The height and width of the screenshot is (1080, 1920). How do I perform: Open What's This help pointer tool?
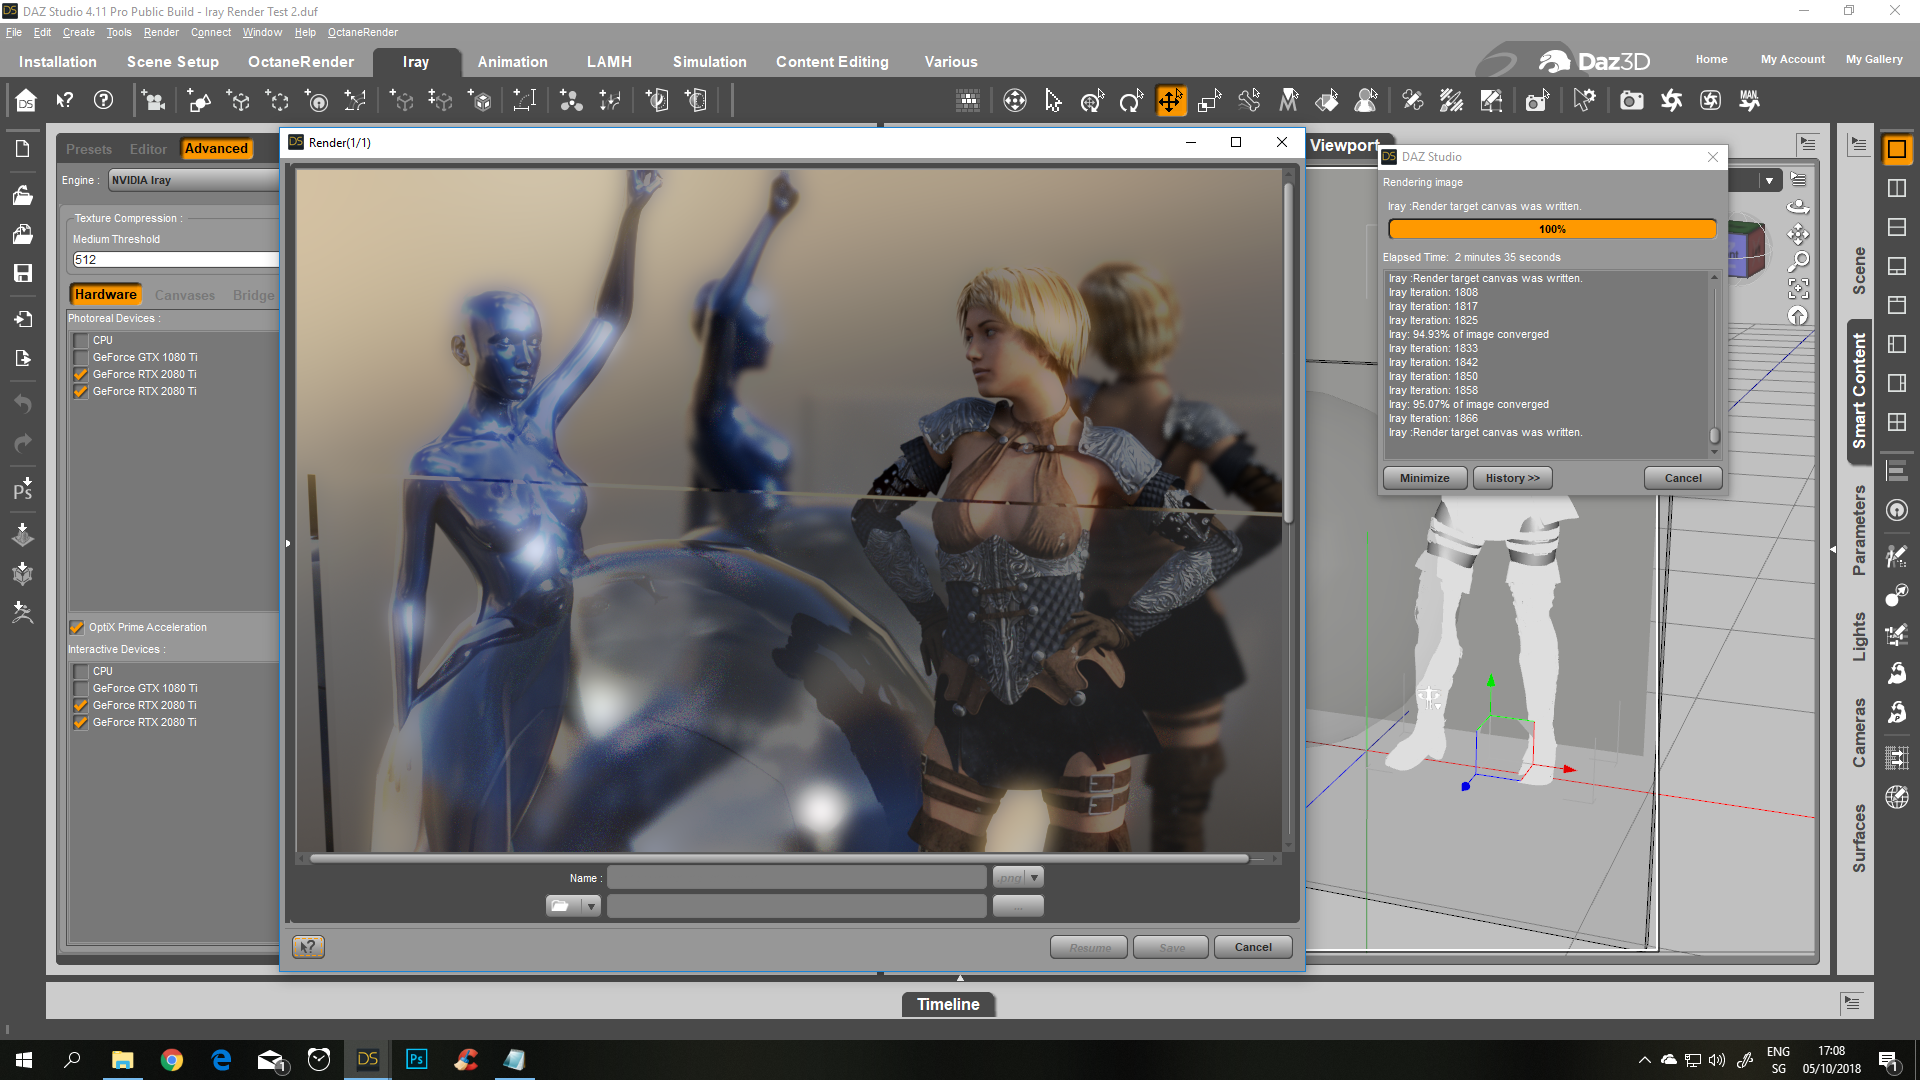coord(65,100)
